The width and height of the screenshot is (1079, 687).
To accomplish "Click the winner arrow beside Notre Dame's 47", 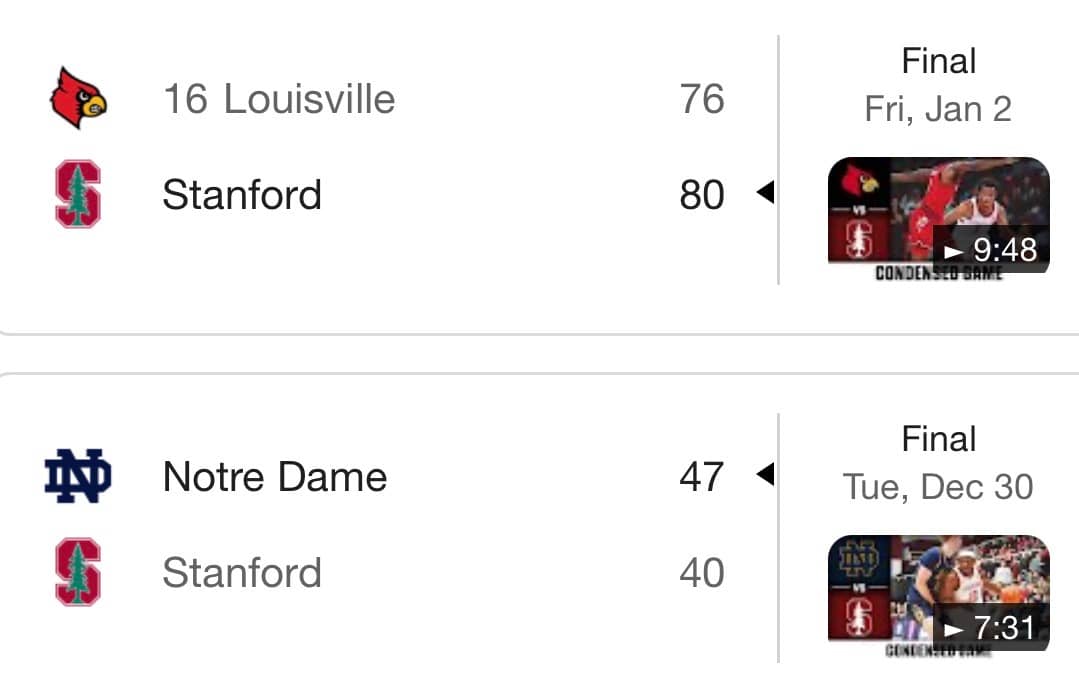I will click(x=765, y=474).
